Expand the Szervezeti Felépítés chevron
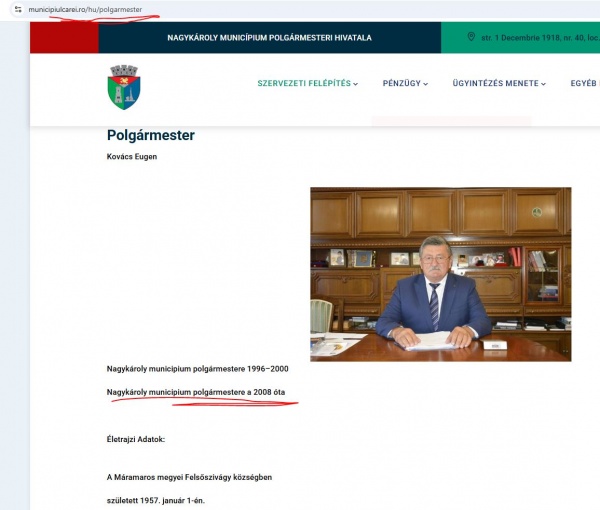Screen dimensions: 600x510 click(x=355, y=84)
